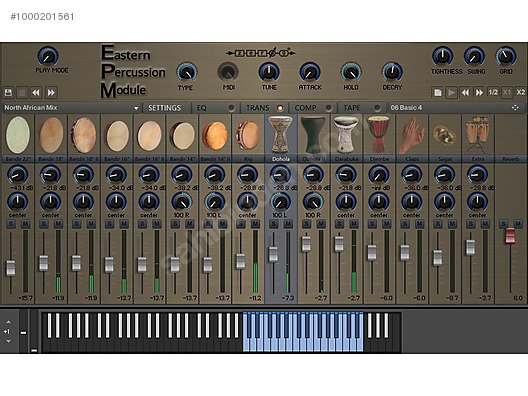Select the Extra congas image
Image resolution: width=528 pixels, height=396 pixels.
477,135
